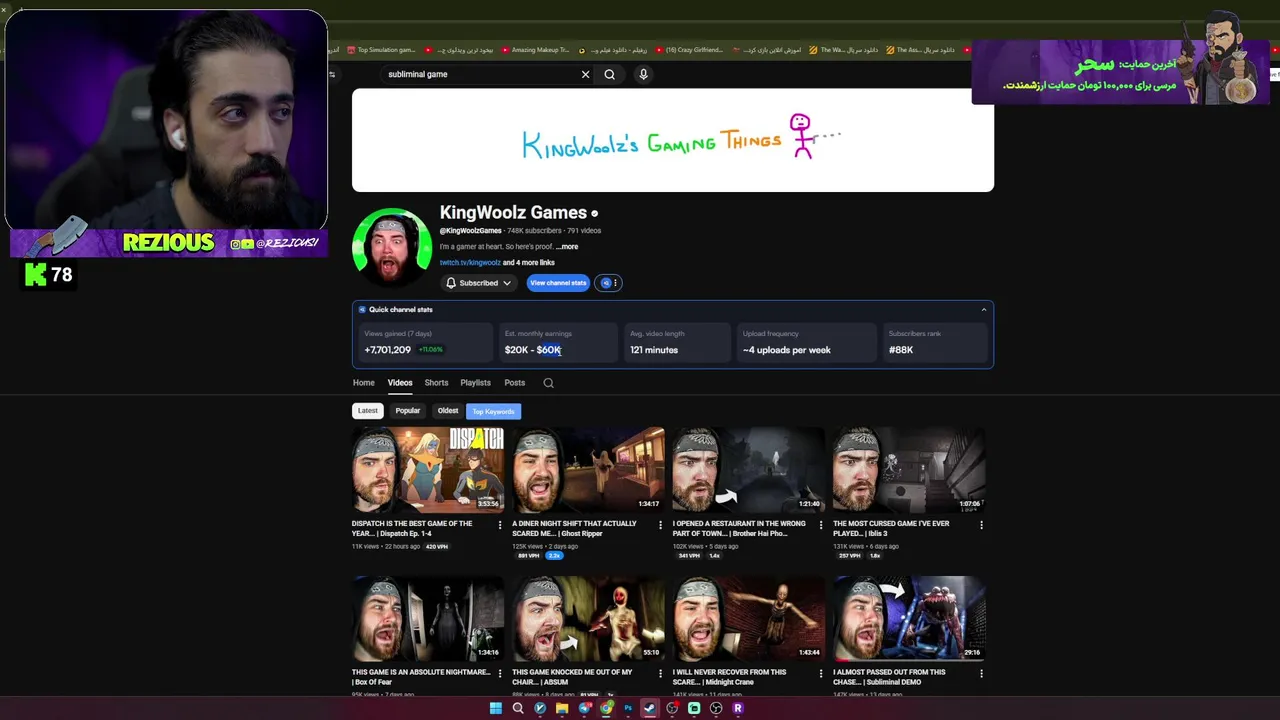Screen dimensions: 1280x720
Task: Open more options for Iblis 3 video
Action: 981,525
